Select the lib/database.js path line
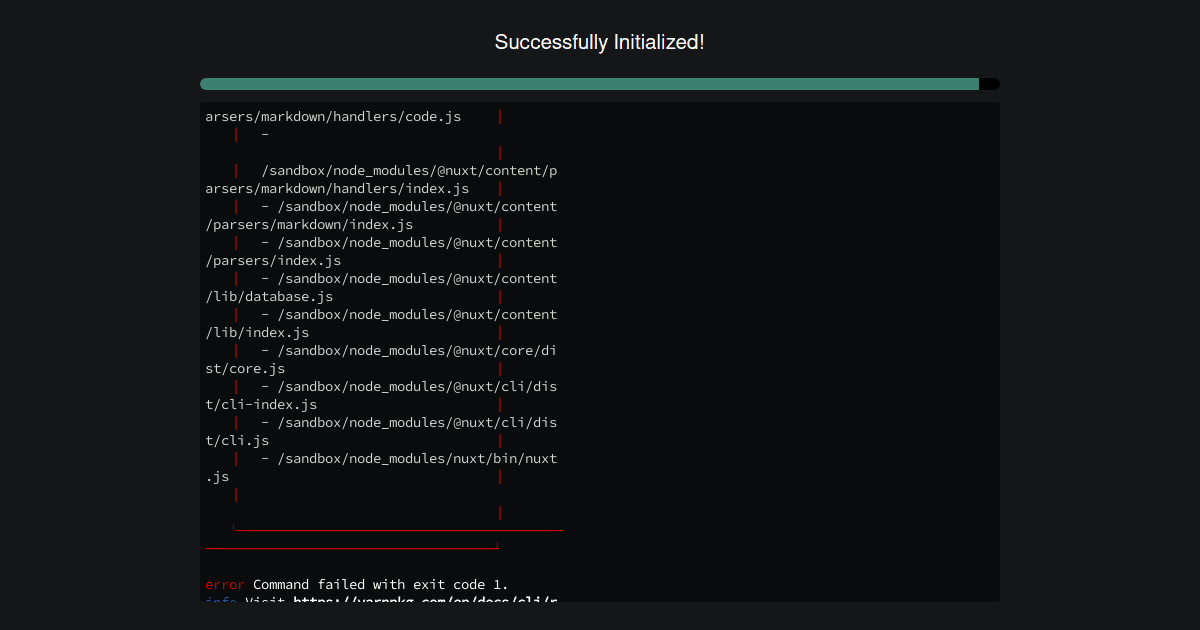1200x630 pixels. coord(380,287)
